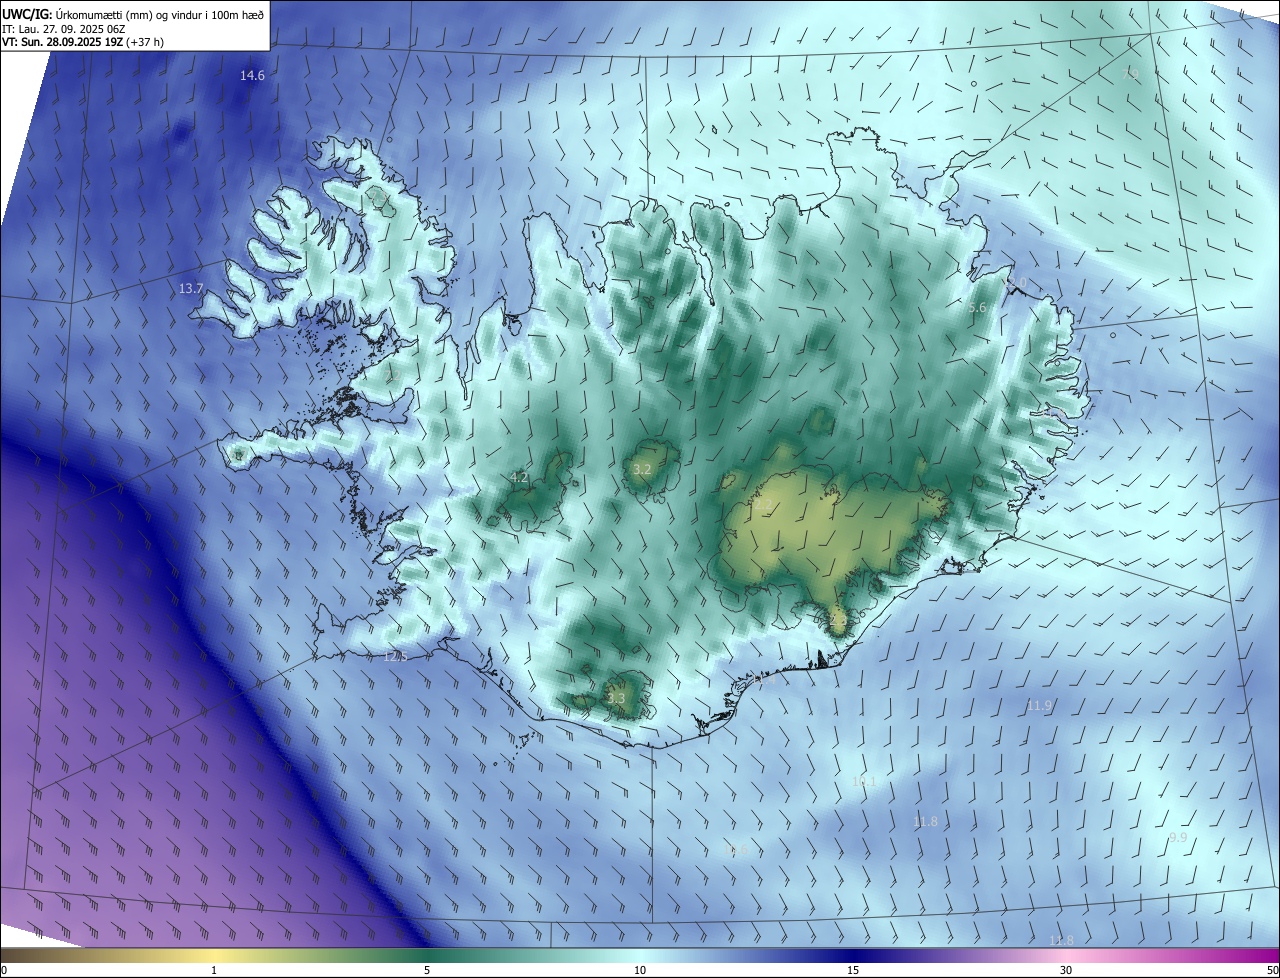Screen dimensions: 1280x978
Task: Click the color scale label 1
Action: (214, 970)
